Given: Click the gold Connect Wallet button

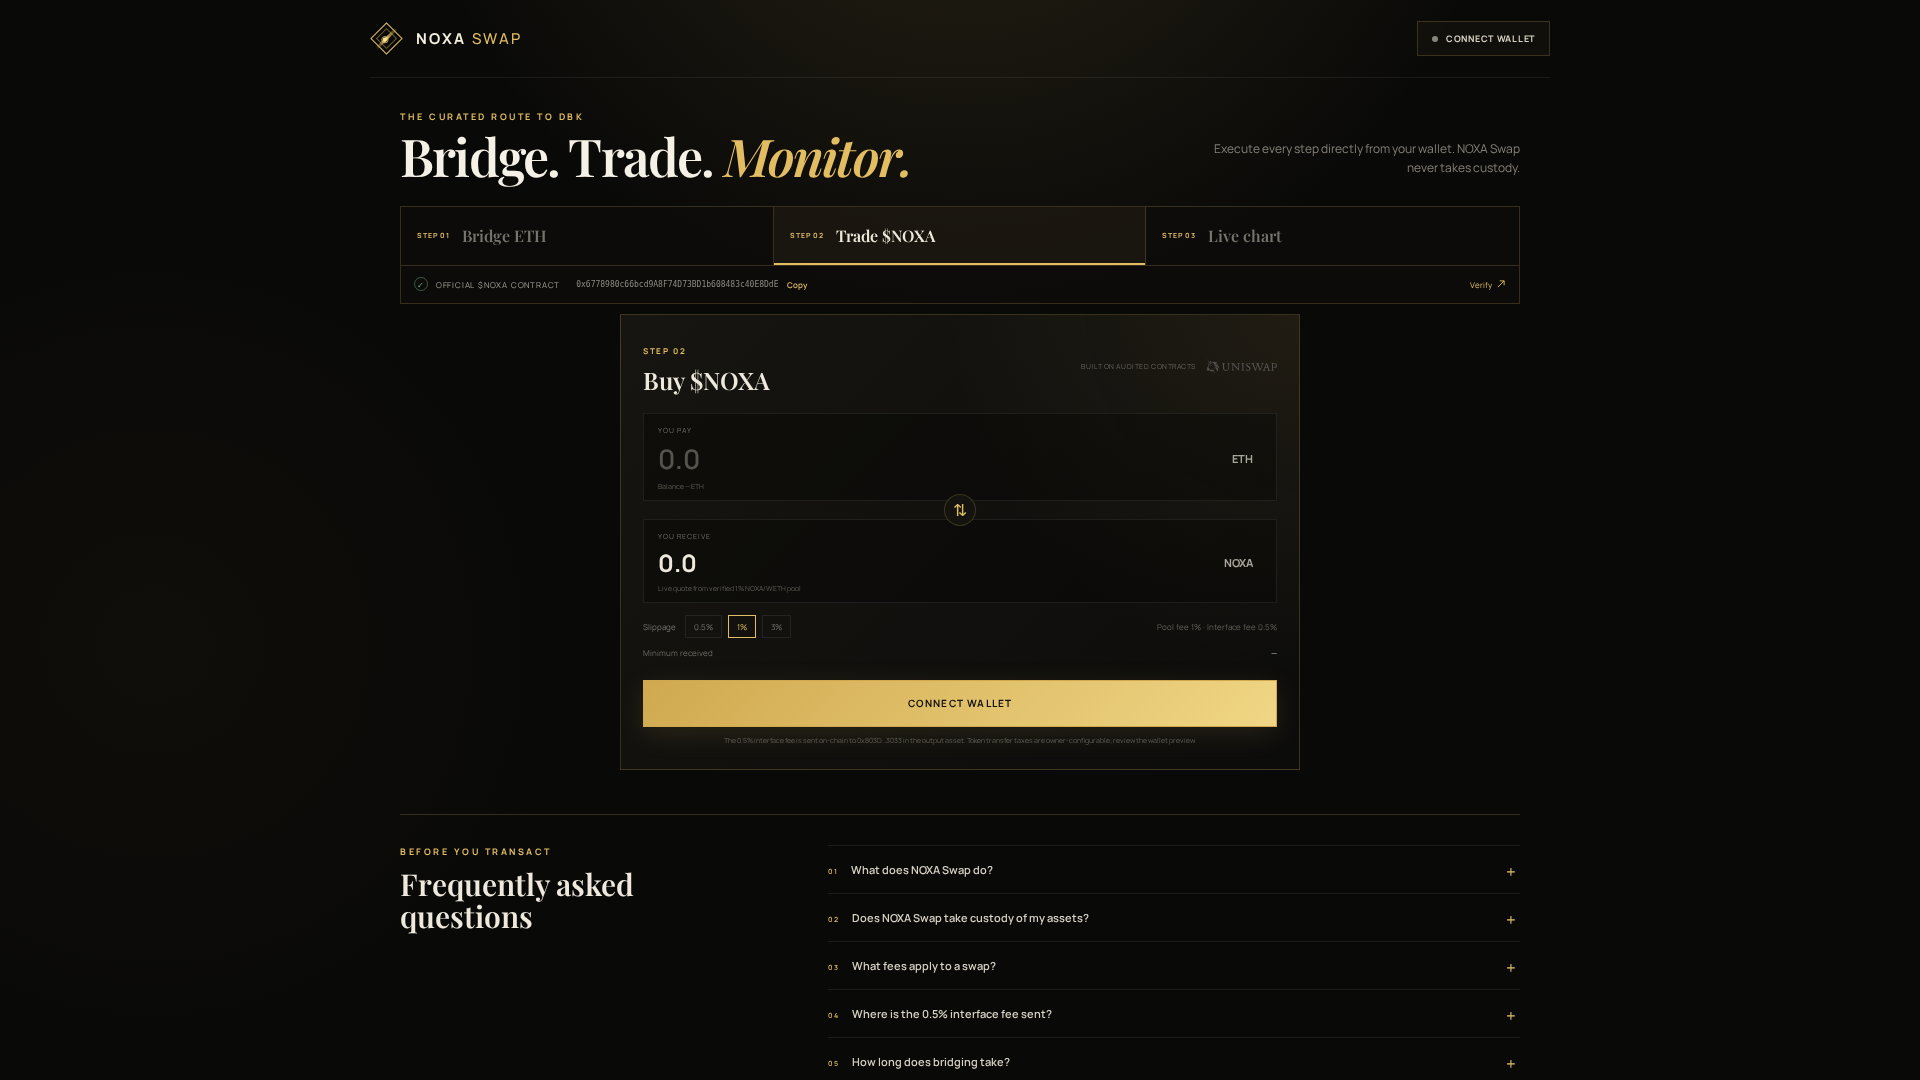Looking at the screenshot, I should (960, 704).
